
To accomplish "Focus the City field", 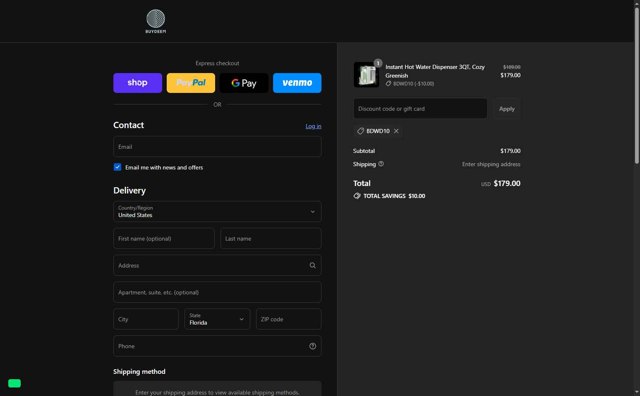I will coord(146,319).
